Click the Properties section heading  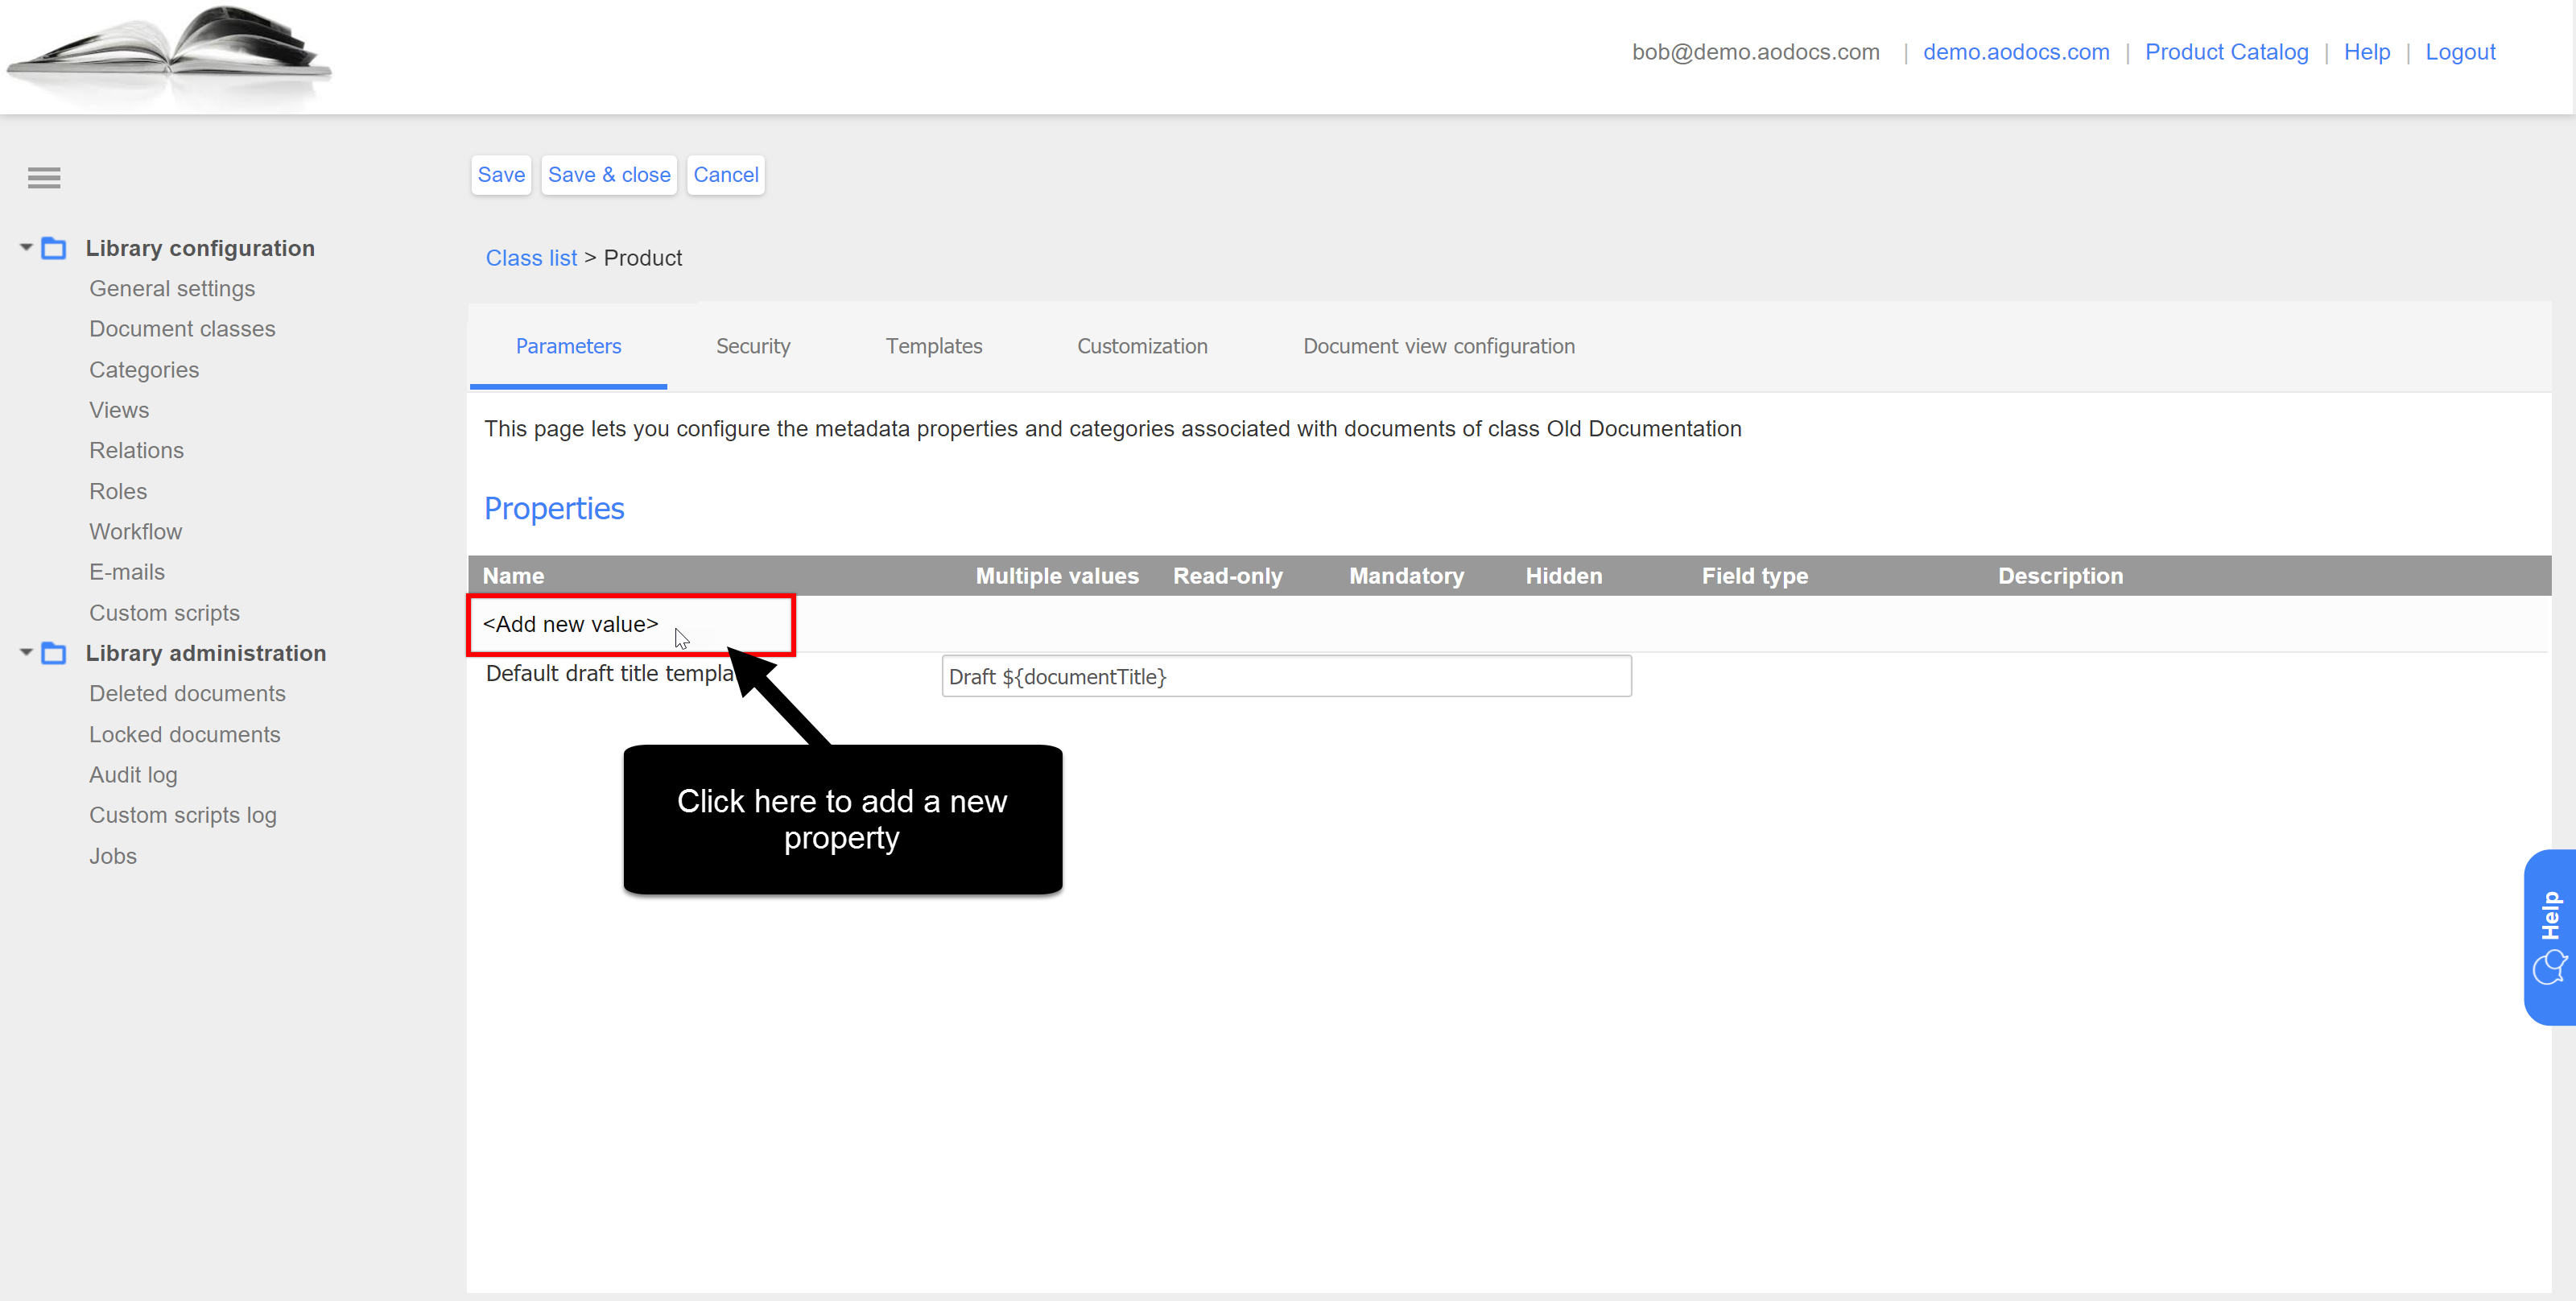(554, 509)
